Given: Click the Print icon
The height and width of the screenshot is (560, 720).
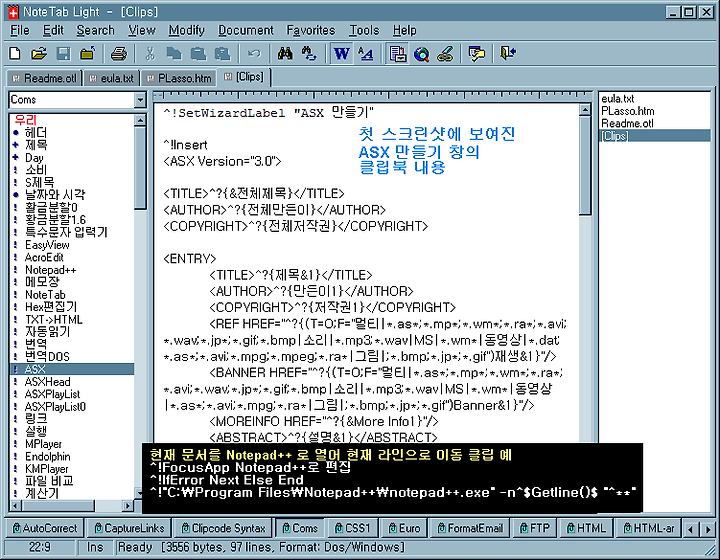Looking at the screenshot, I should pyautogui.click(x=118, y=54).
